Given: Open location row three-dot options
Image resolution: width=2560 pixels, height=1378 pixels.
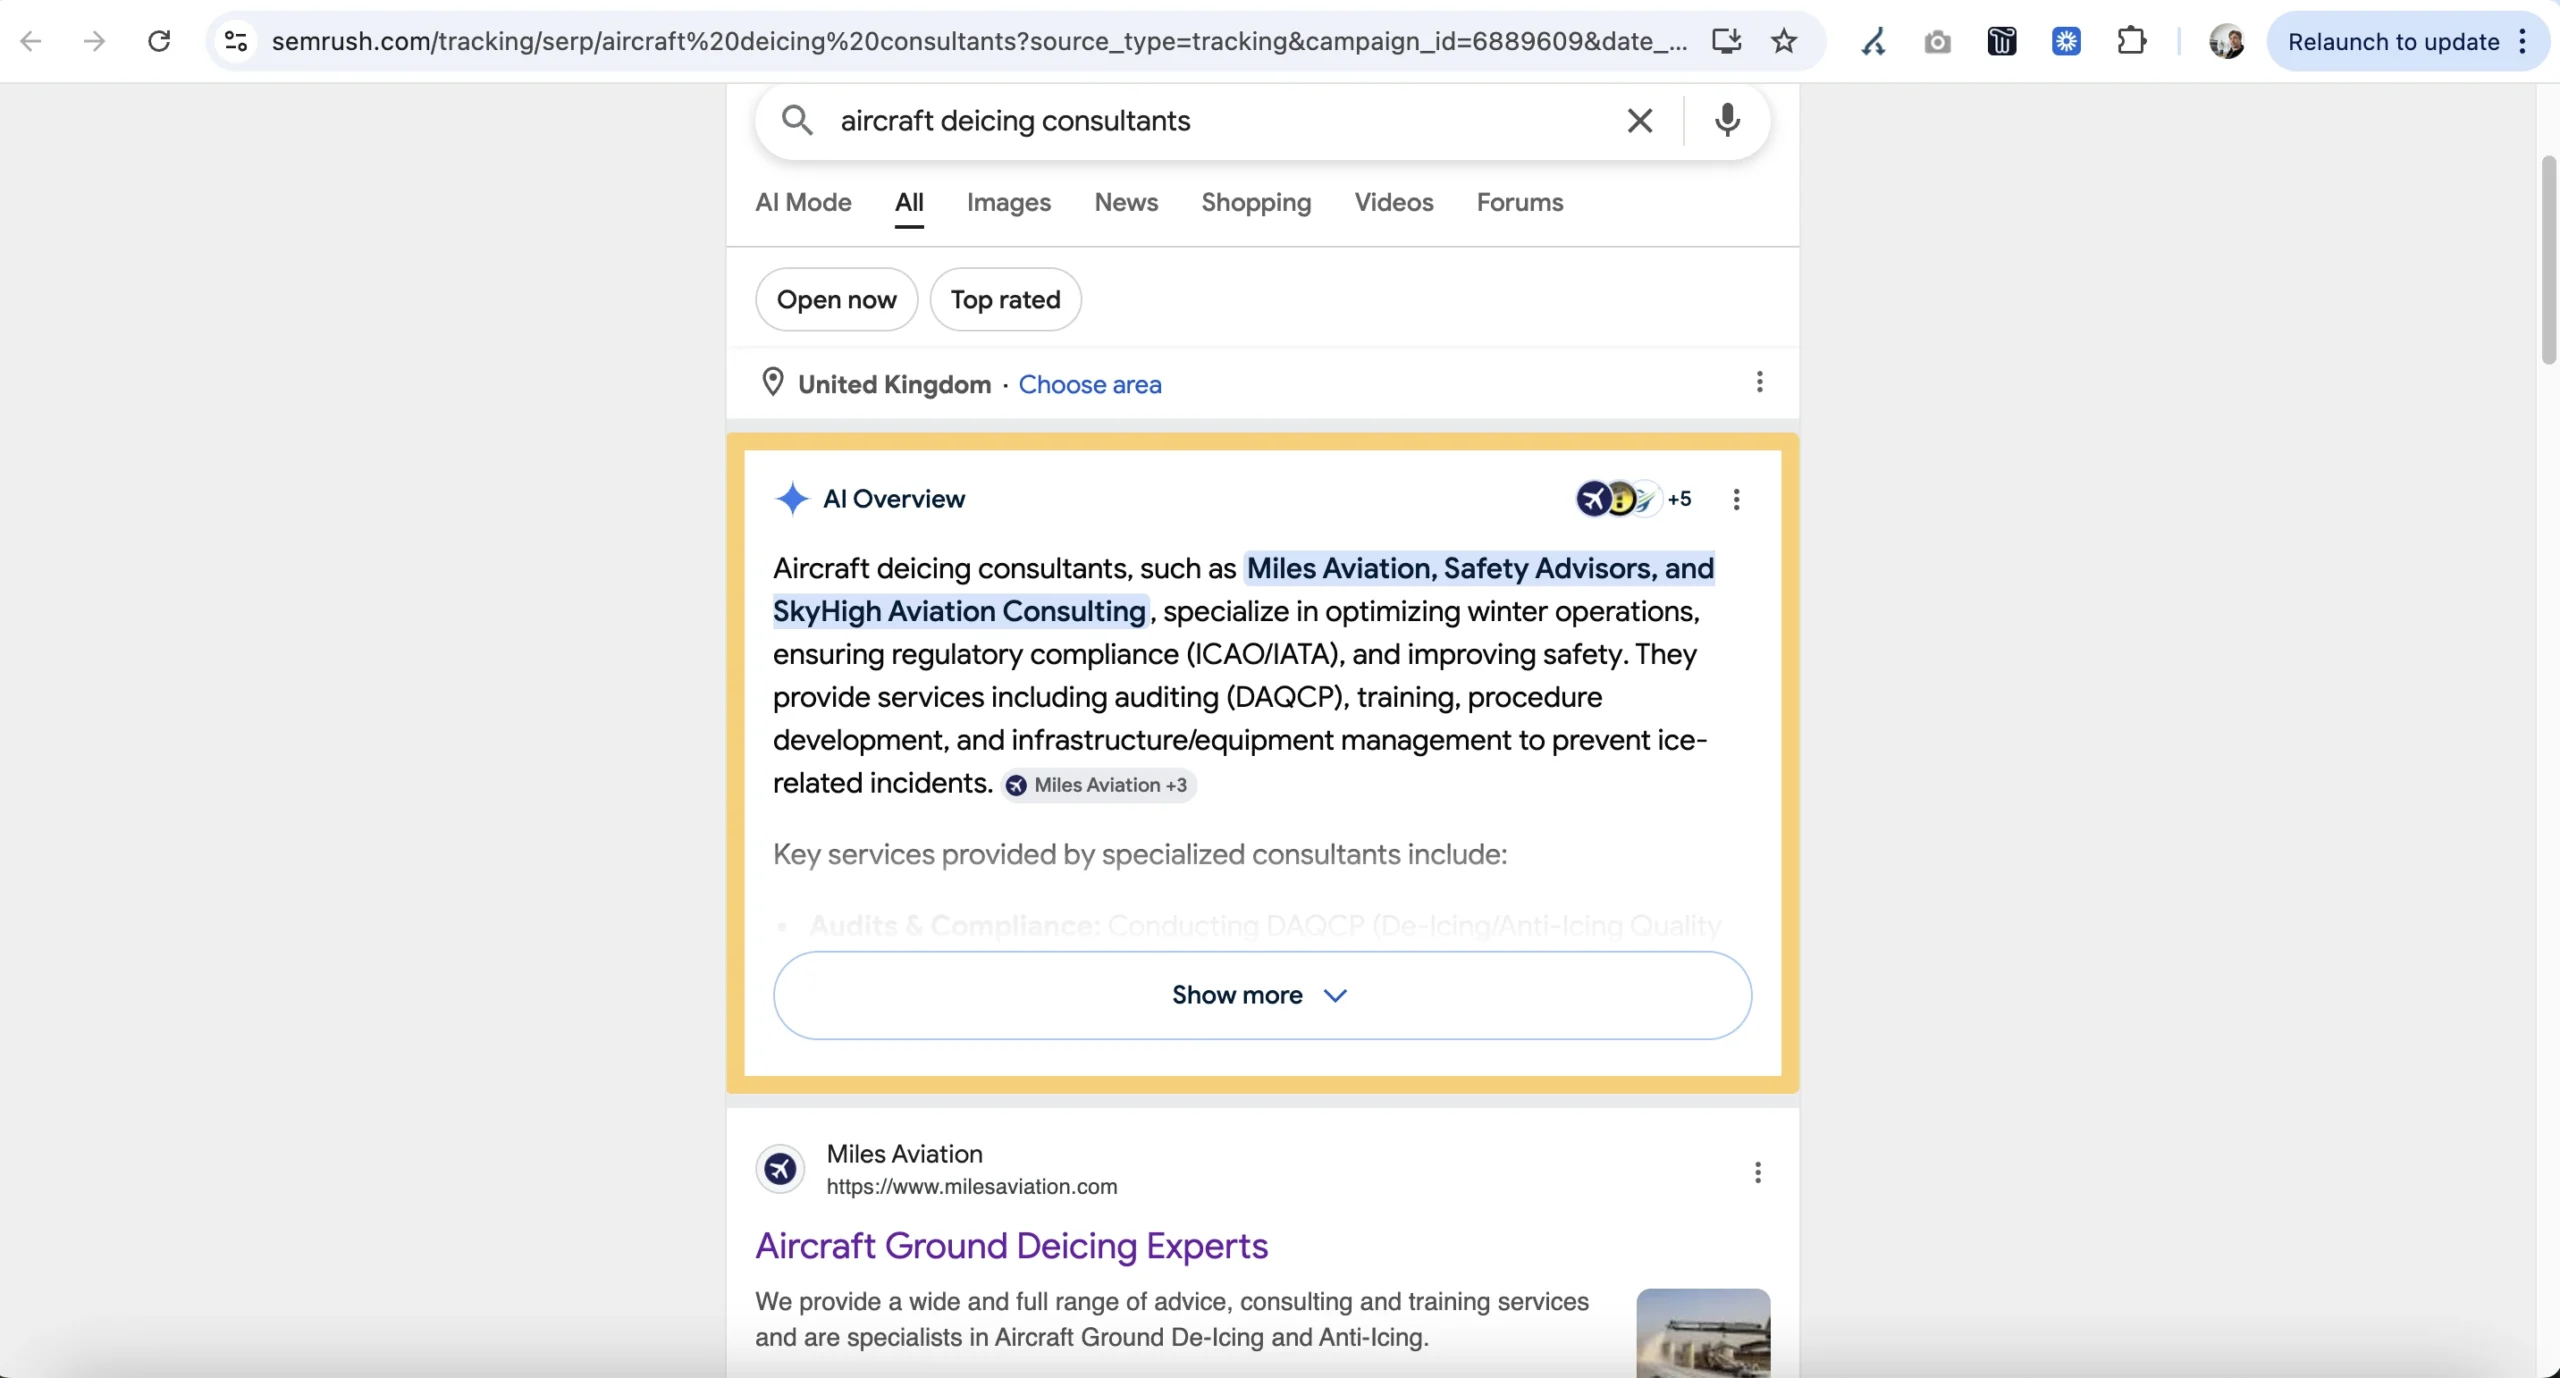Looking at the screenshot, I should (1759, 382).
